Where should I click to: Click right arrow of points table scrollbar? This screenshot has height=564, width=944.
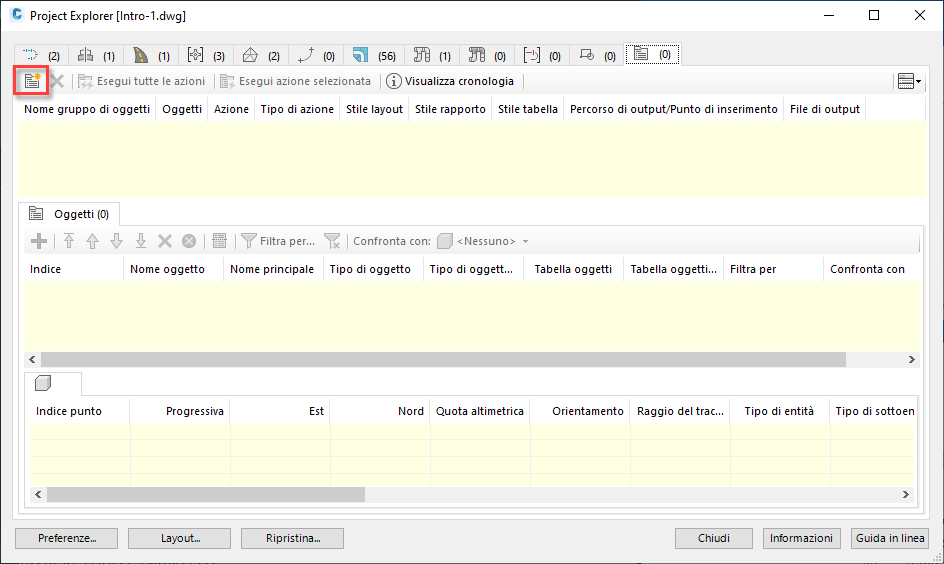click(905, 494)
